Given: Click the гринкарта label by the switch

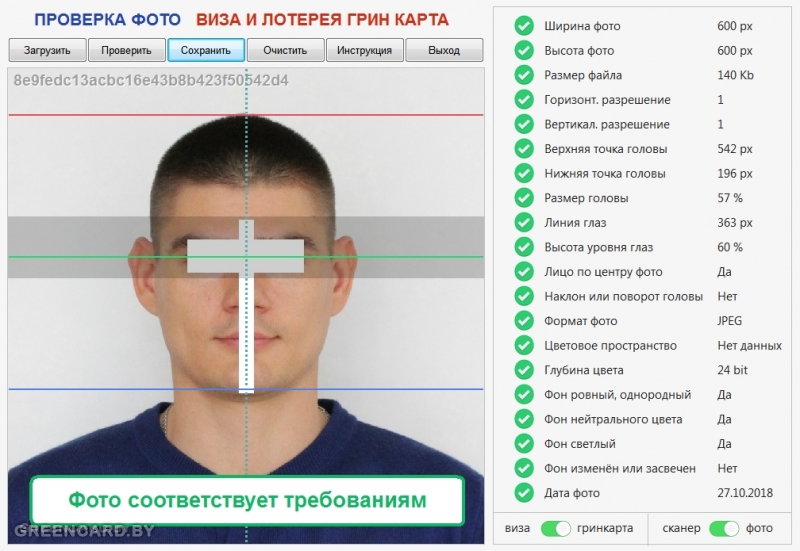Looking at the screenshot, I should pos(605,529).
